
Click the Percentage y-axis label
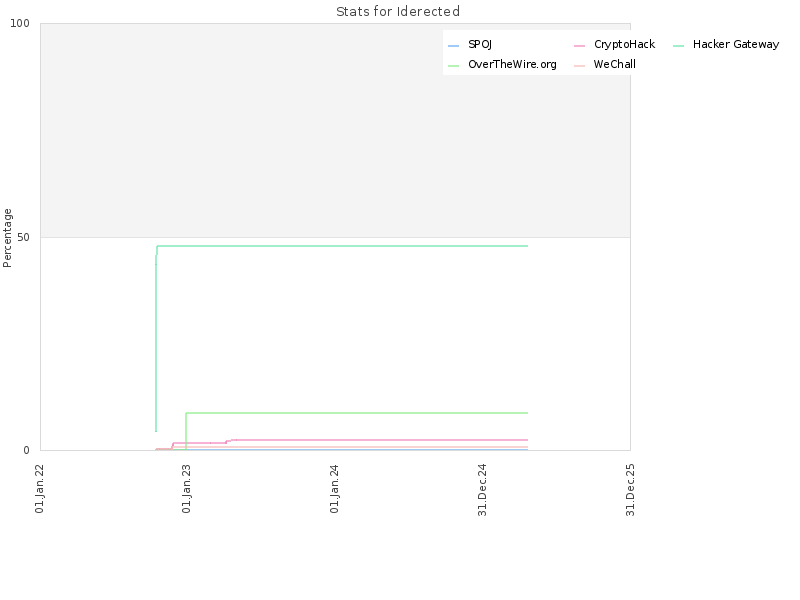pyautogui.click(x=7, y=238)
